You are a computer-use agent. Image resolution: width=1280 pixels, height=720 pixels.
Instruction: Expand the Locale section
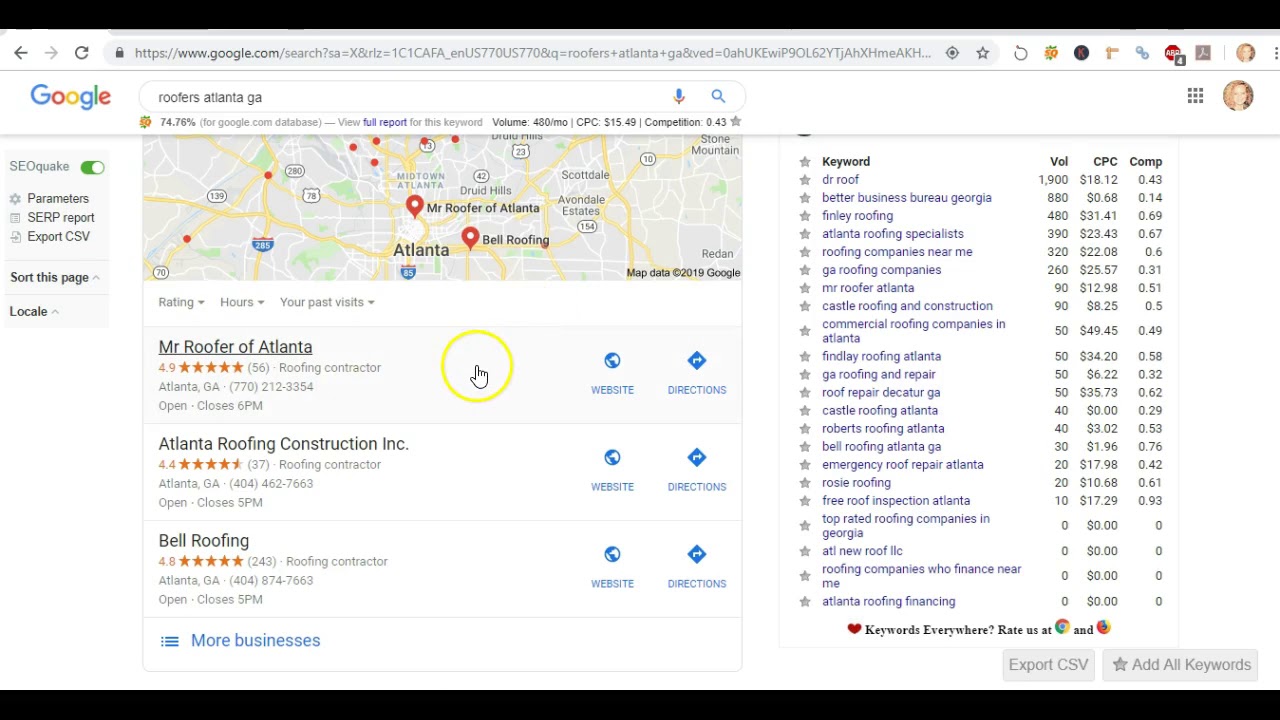34,311
